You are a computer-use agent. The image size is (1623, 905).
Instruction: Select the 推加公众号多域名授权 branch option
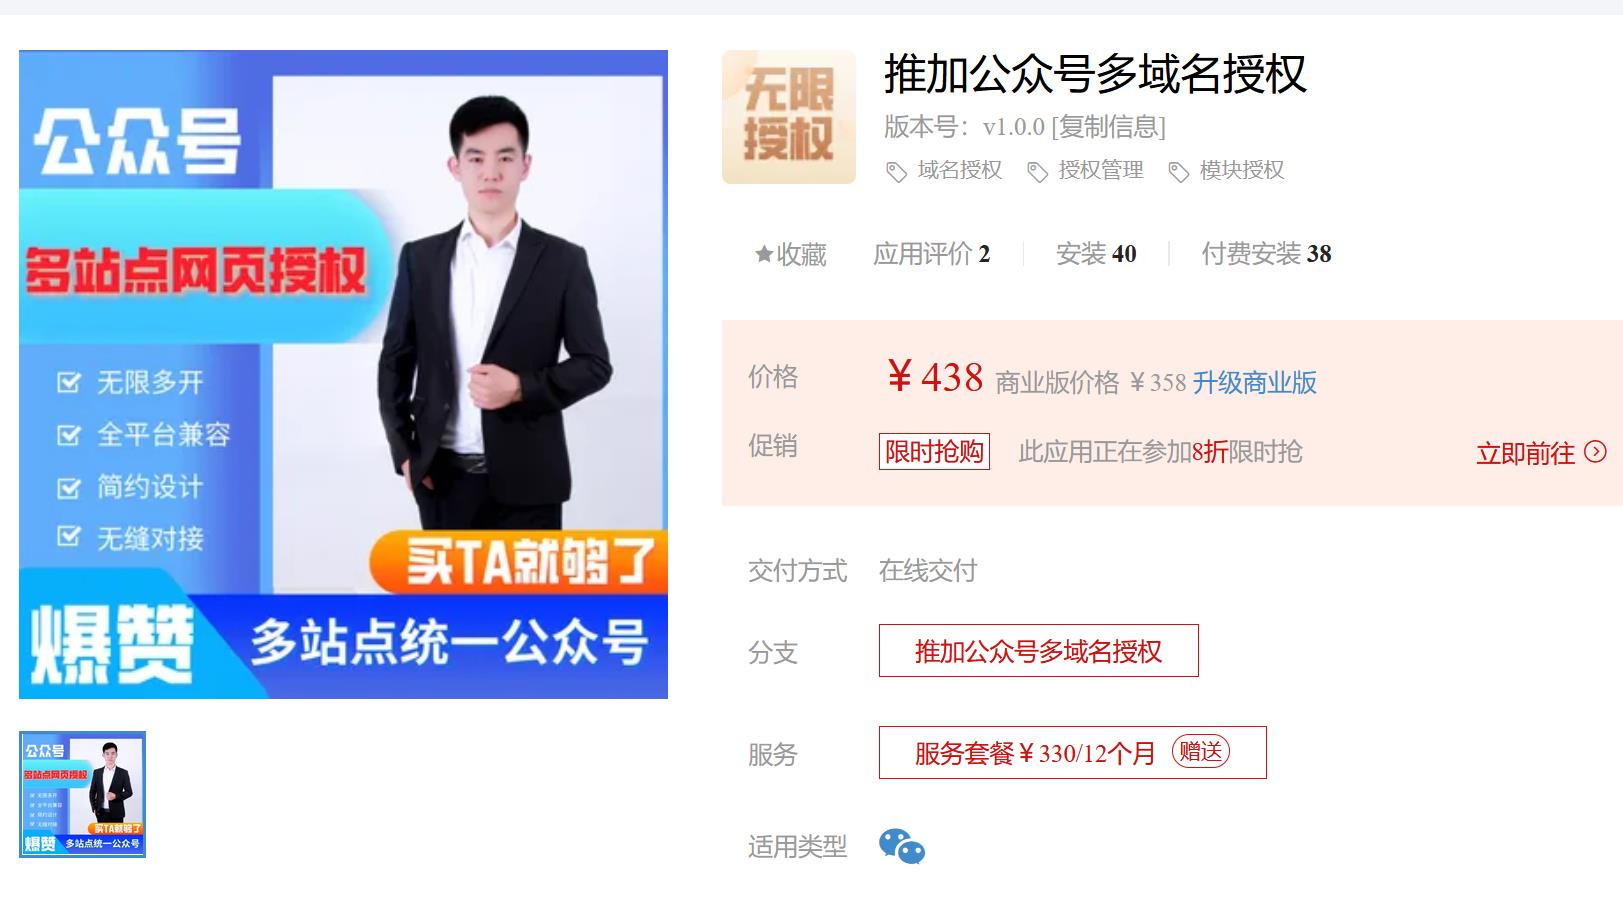tap(1038, 651)
